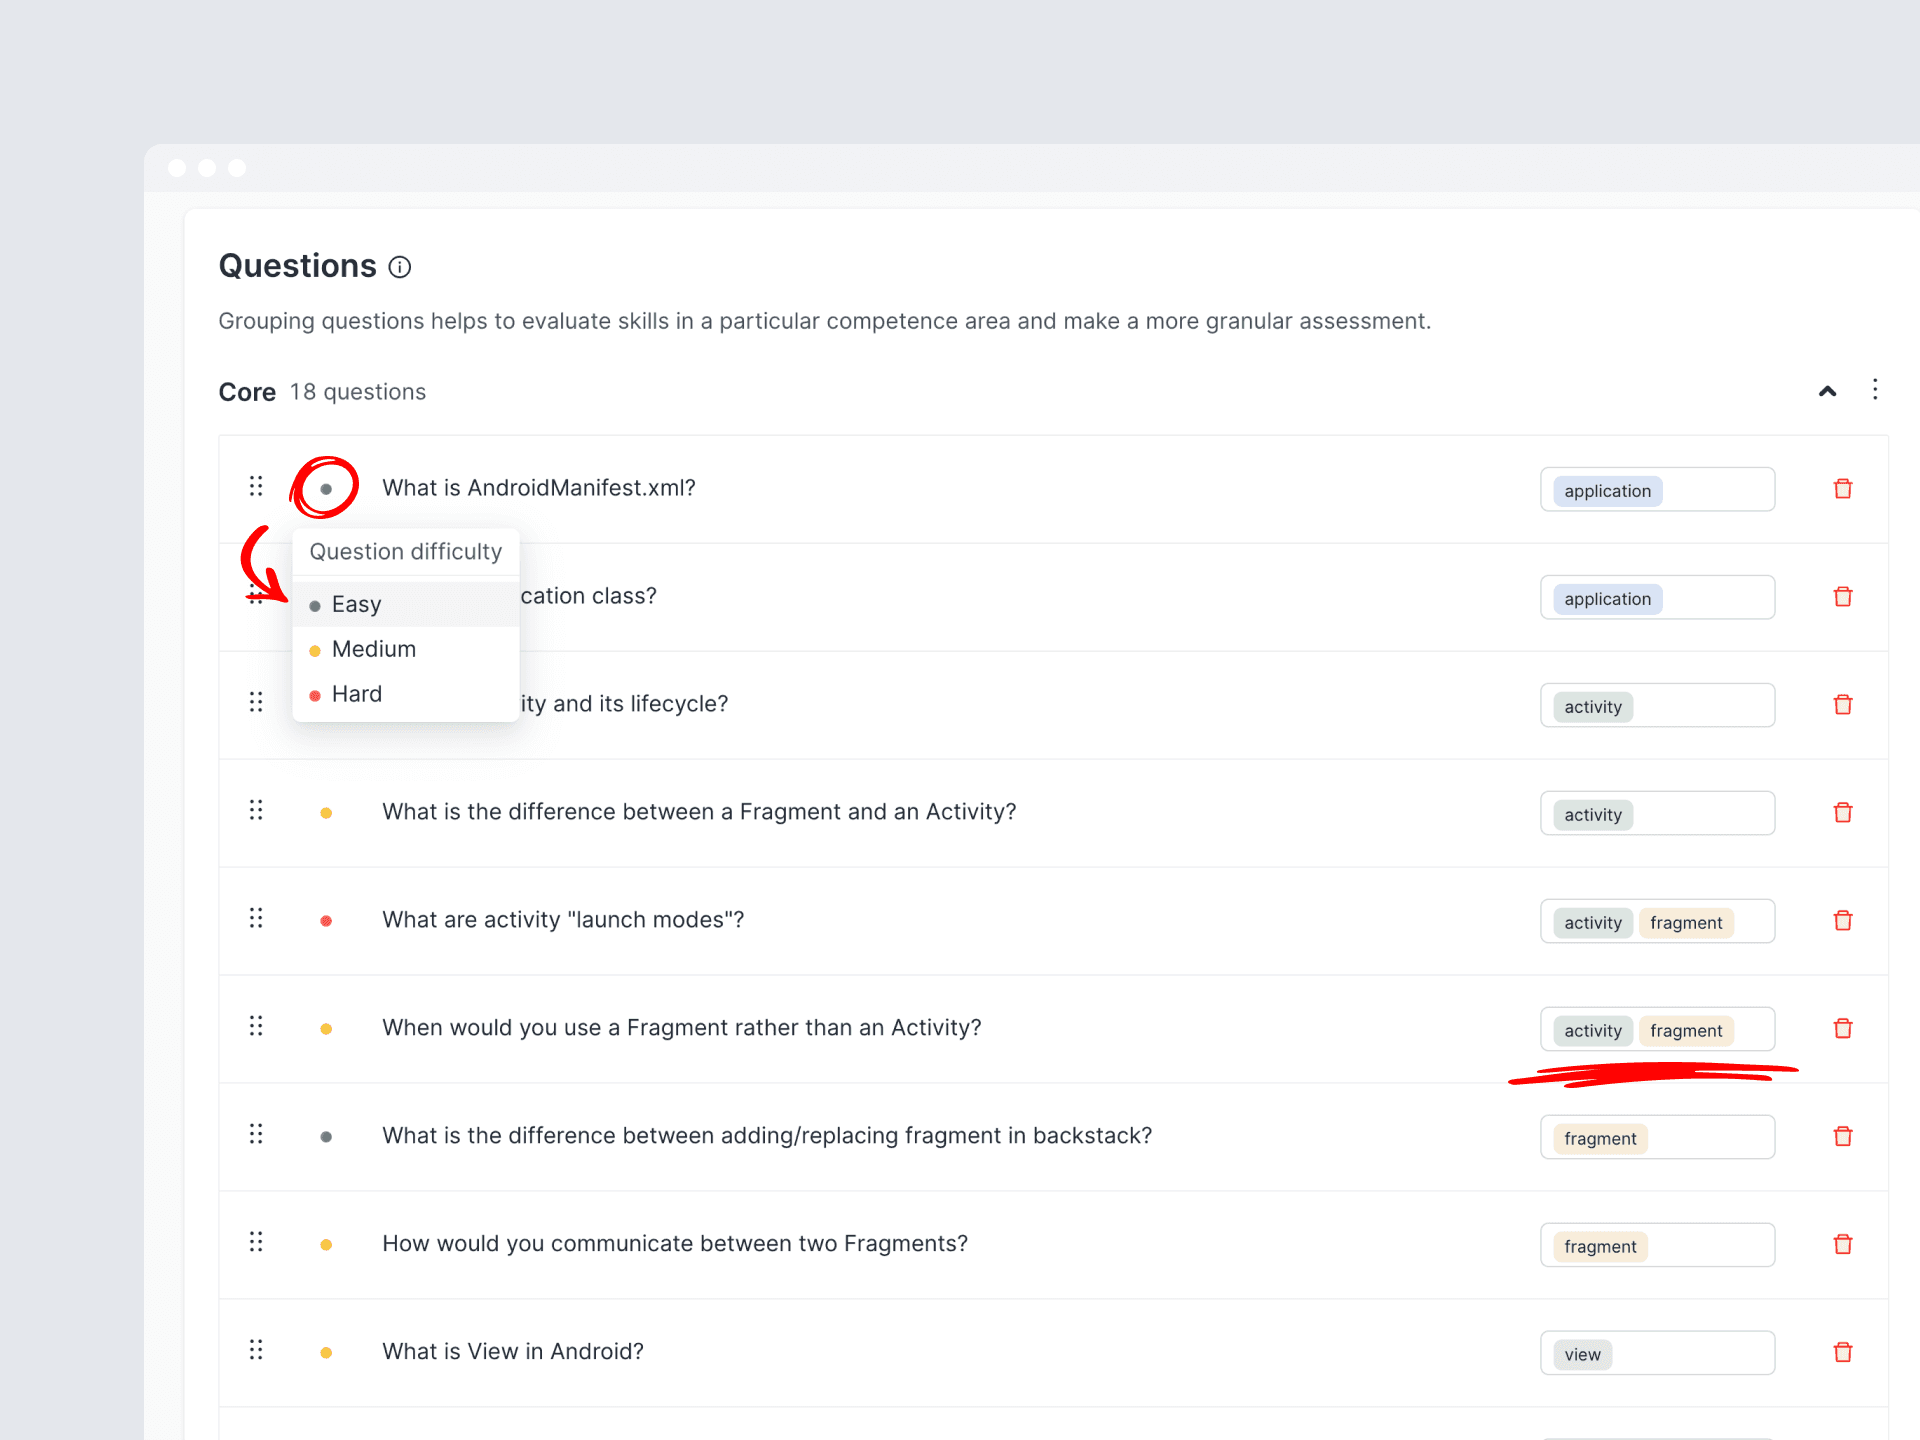Choose Hard difficulty option

[x=356, y=695]
